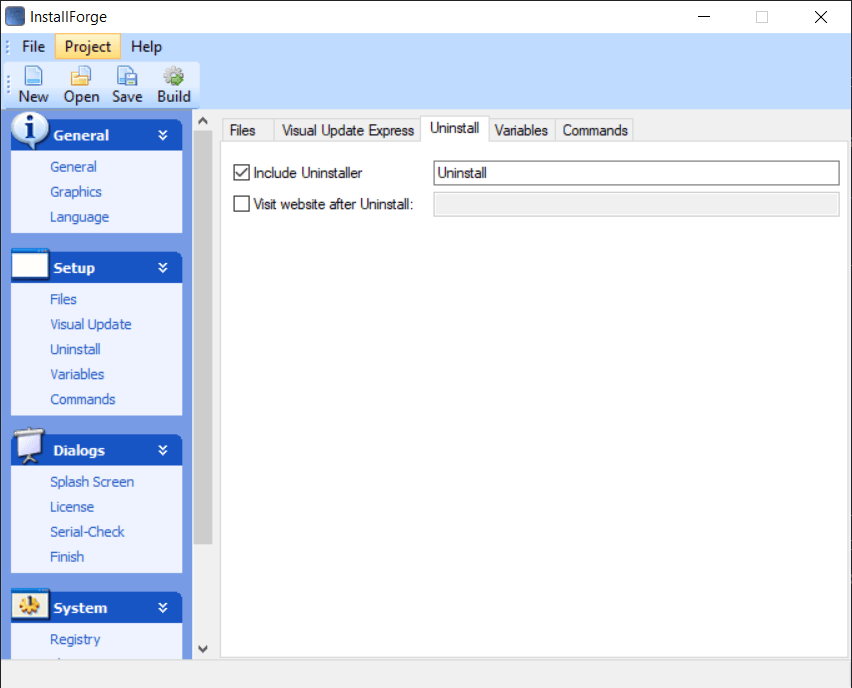Open the Help menu

(x=146, y=47)
